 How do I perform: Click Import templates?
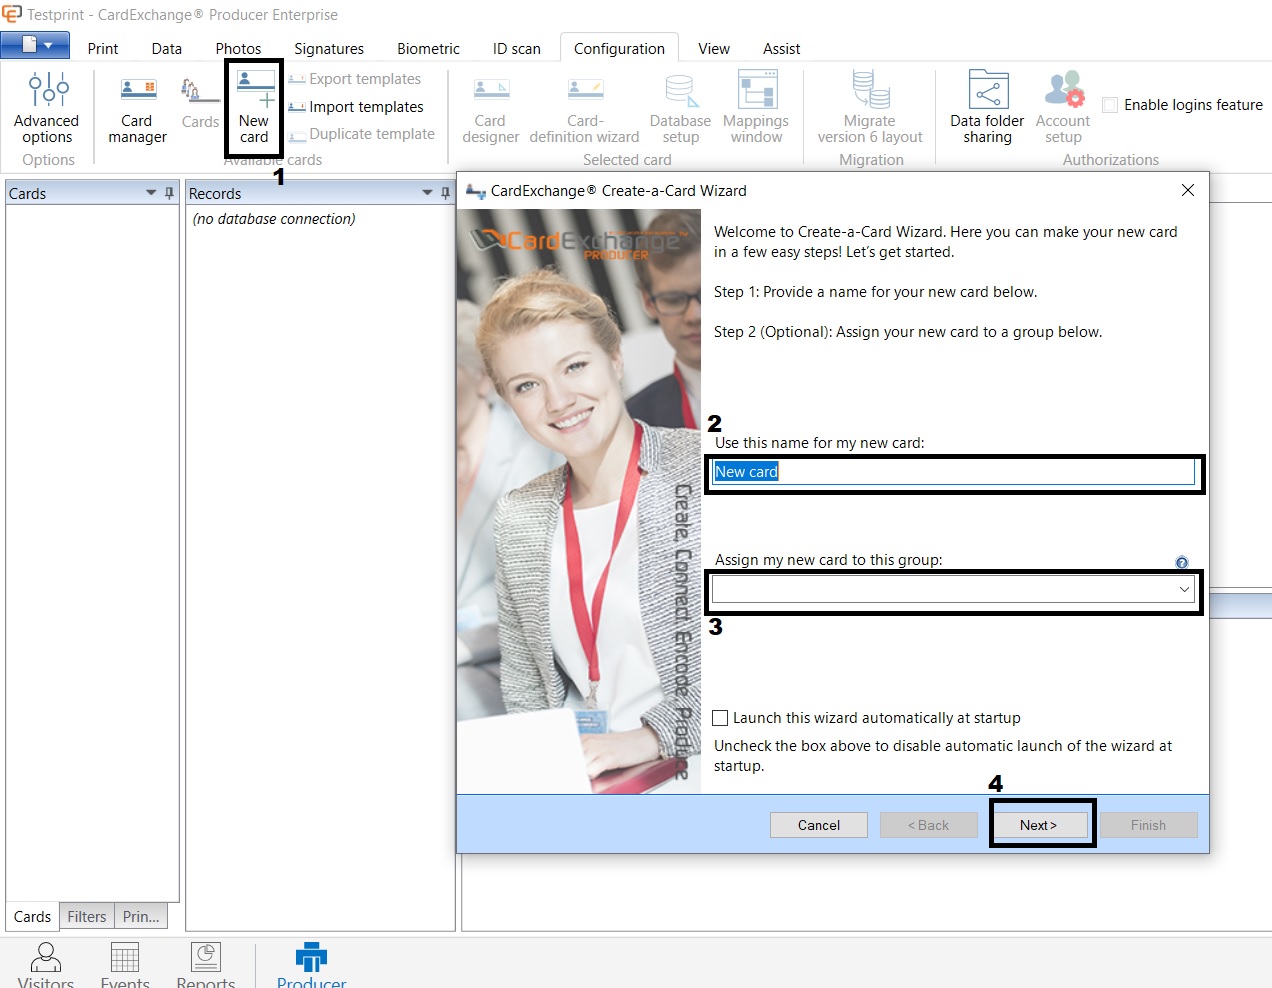[356, 107]
